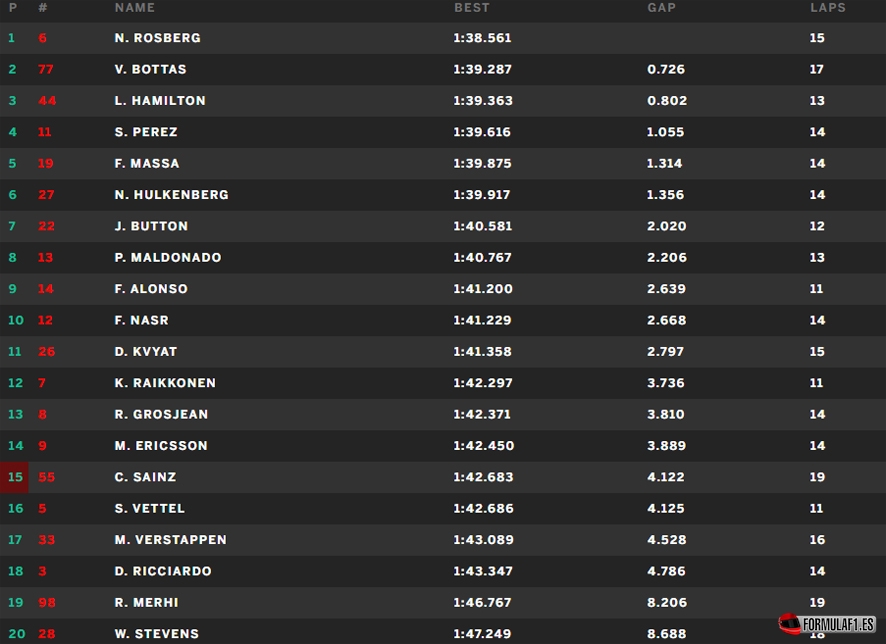The height and width of the screenshot is (644, 886).
Task: Click the LAPS column header
Action: 828,8
